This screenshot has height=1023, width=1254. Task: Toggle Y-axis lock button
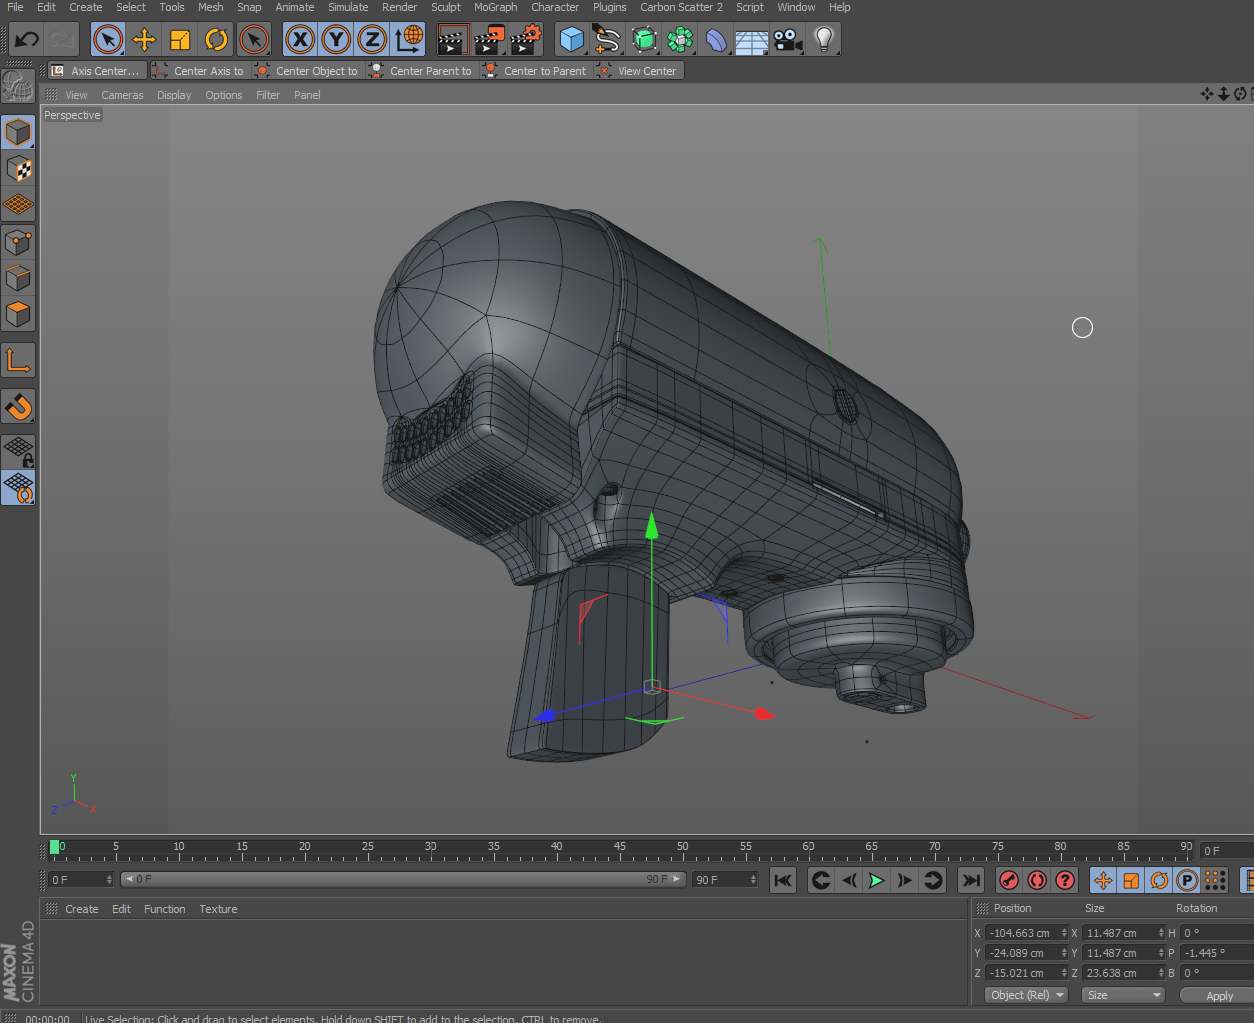coord(336,40)
